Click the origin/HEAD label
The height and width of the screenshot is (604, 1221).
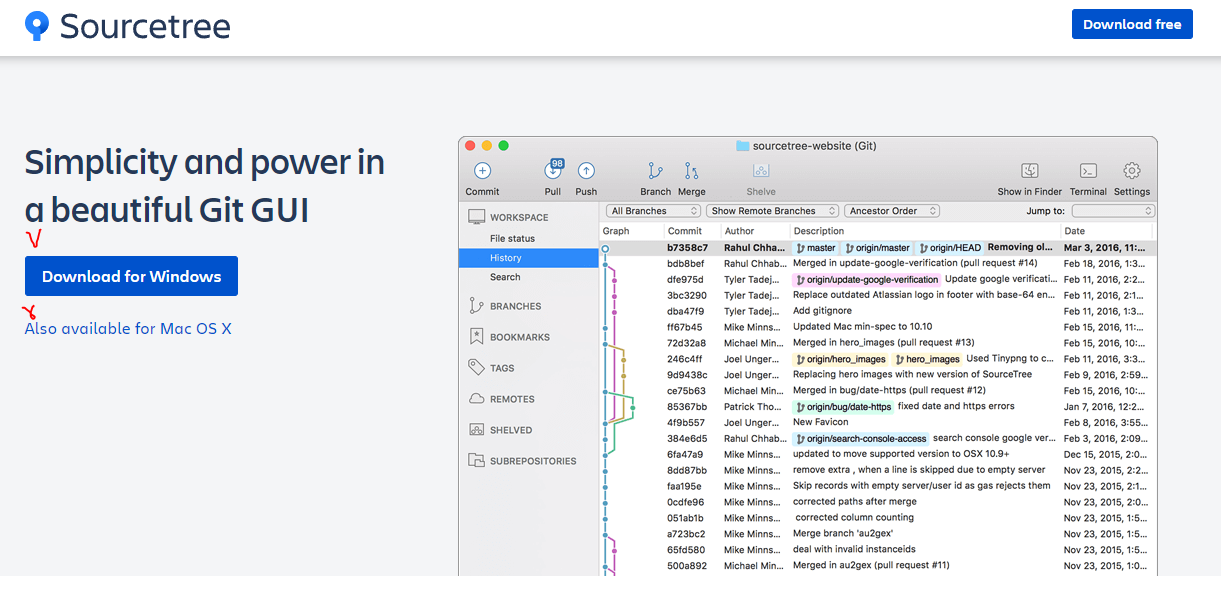(950, 247)
